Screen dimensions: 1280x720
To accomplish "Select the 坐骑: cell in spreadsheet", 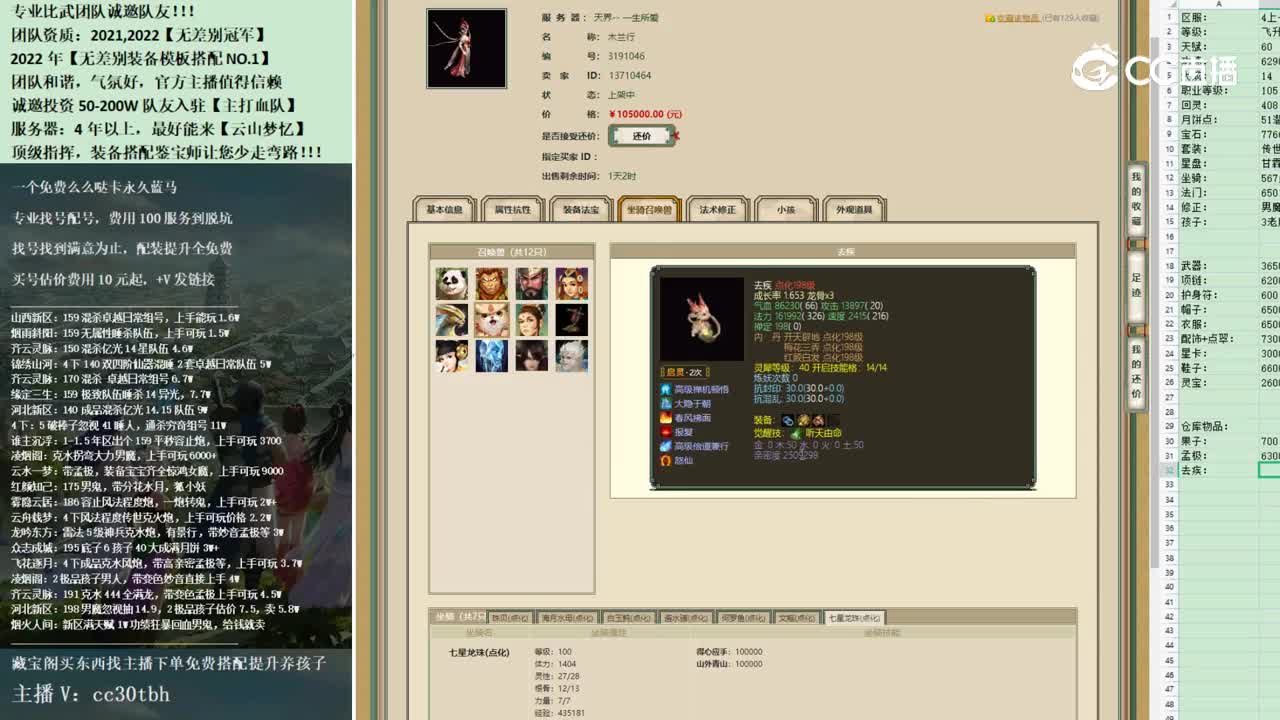I will [x=1217, y=178].
